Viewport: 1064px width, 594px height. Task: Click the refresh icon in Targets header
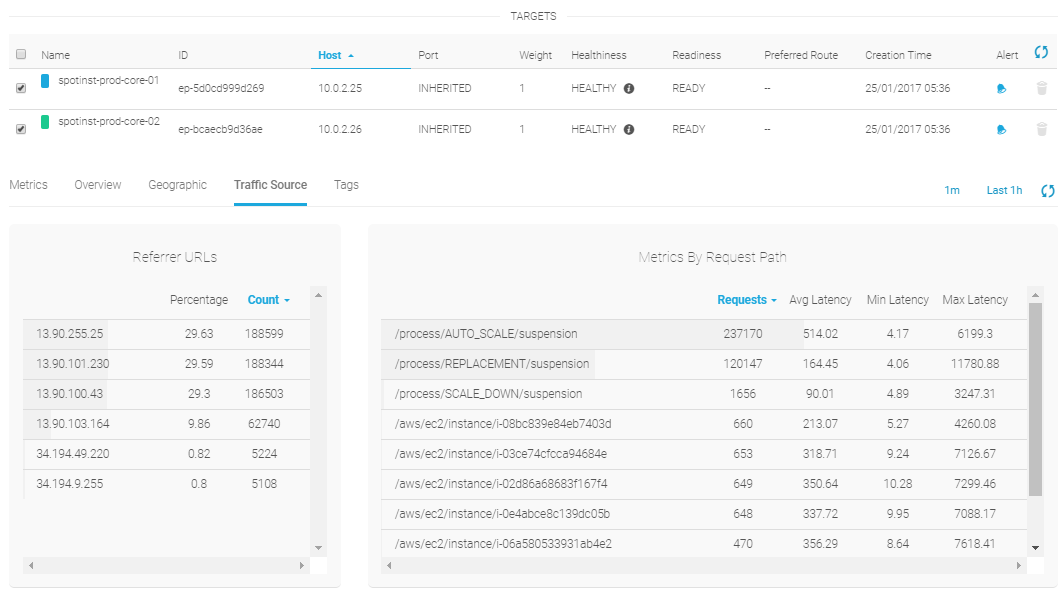(x=1041, y=52)
